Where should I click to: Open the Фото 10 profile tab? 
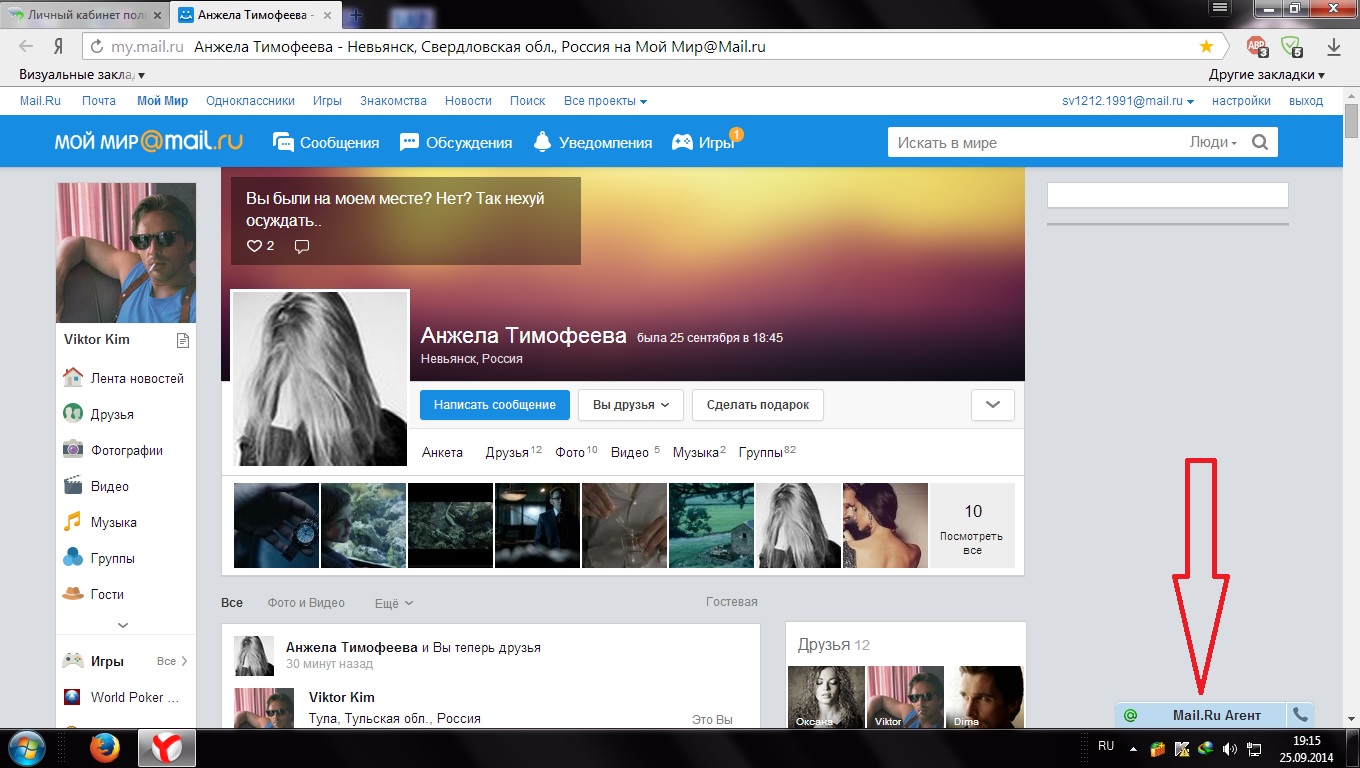tap(576, 452)
